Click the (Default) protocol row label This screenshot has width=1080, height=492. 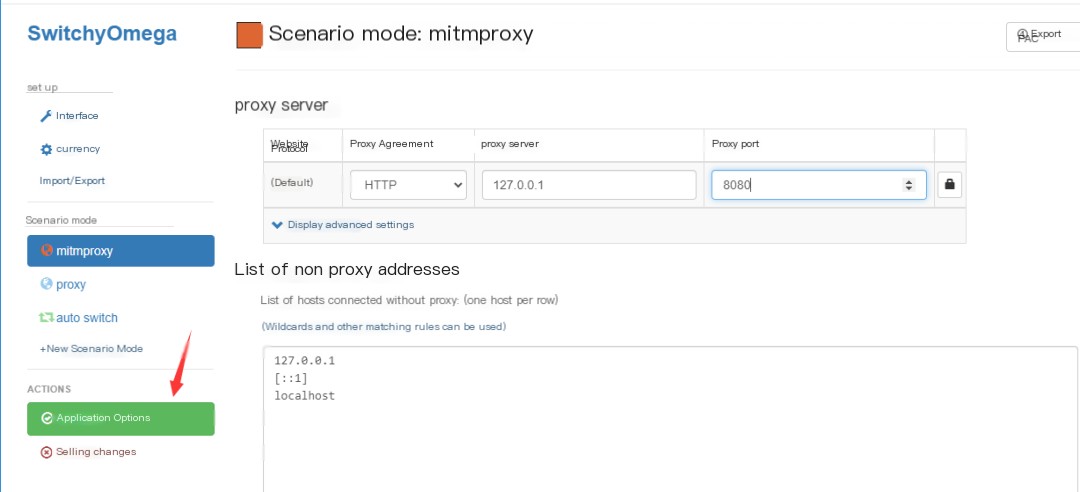tap(292, 183)
